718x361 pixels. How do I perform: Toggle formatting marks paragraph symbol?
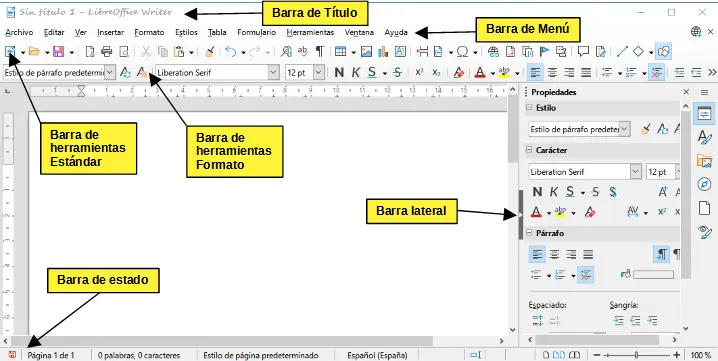pyautogui.click(x=320, y=51)
